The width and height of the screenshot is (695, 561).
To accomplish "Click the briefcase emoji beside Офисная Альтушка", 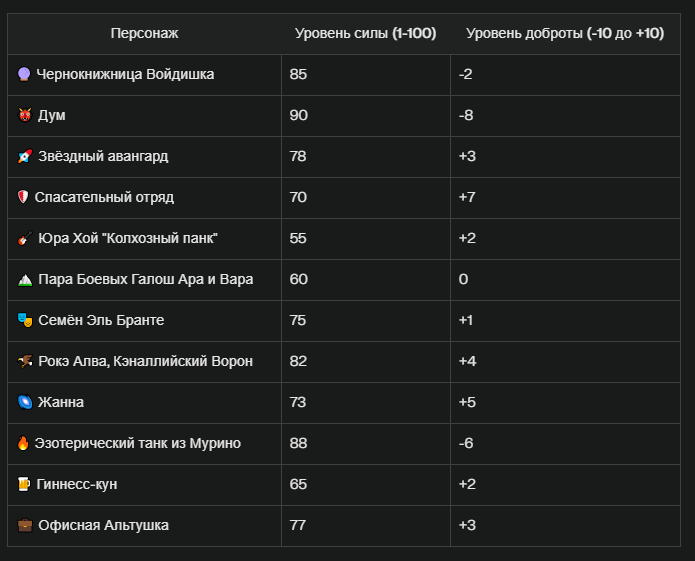I will click(25, 525).
